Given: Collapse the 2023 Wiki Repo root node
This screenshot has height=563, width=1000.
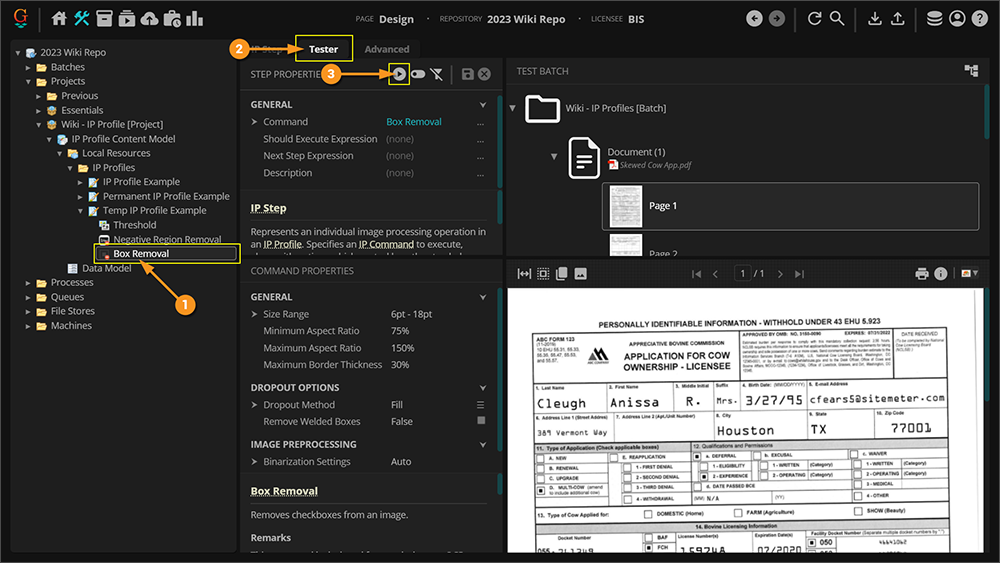Looking at the screenshot, I should click(18, 53).
